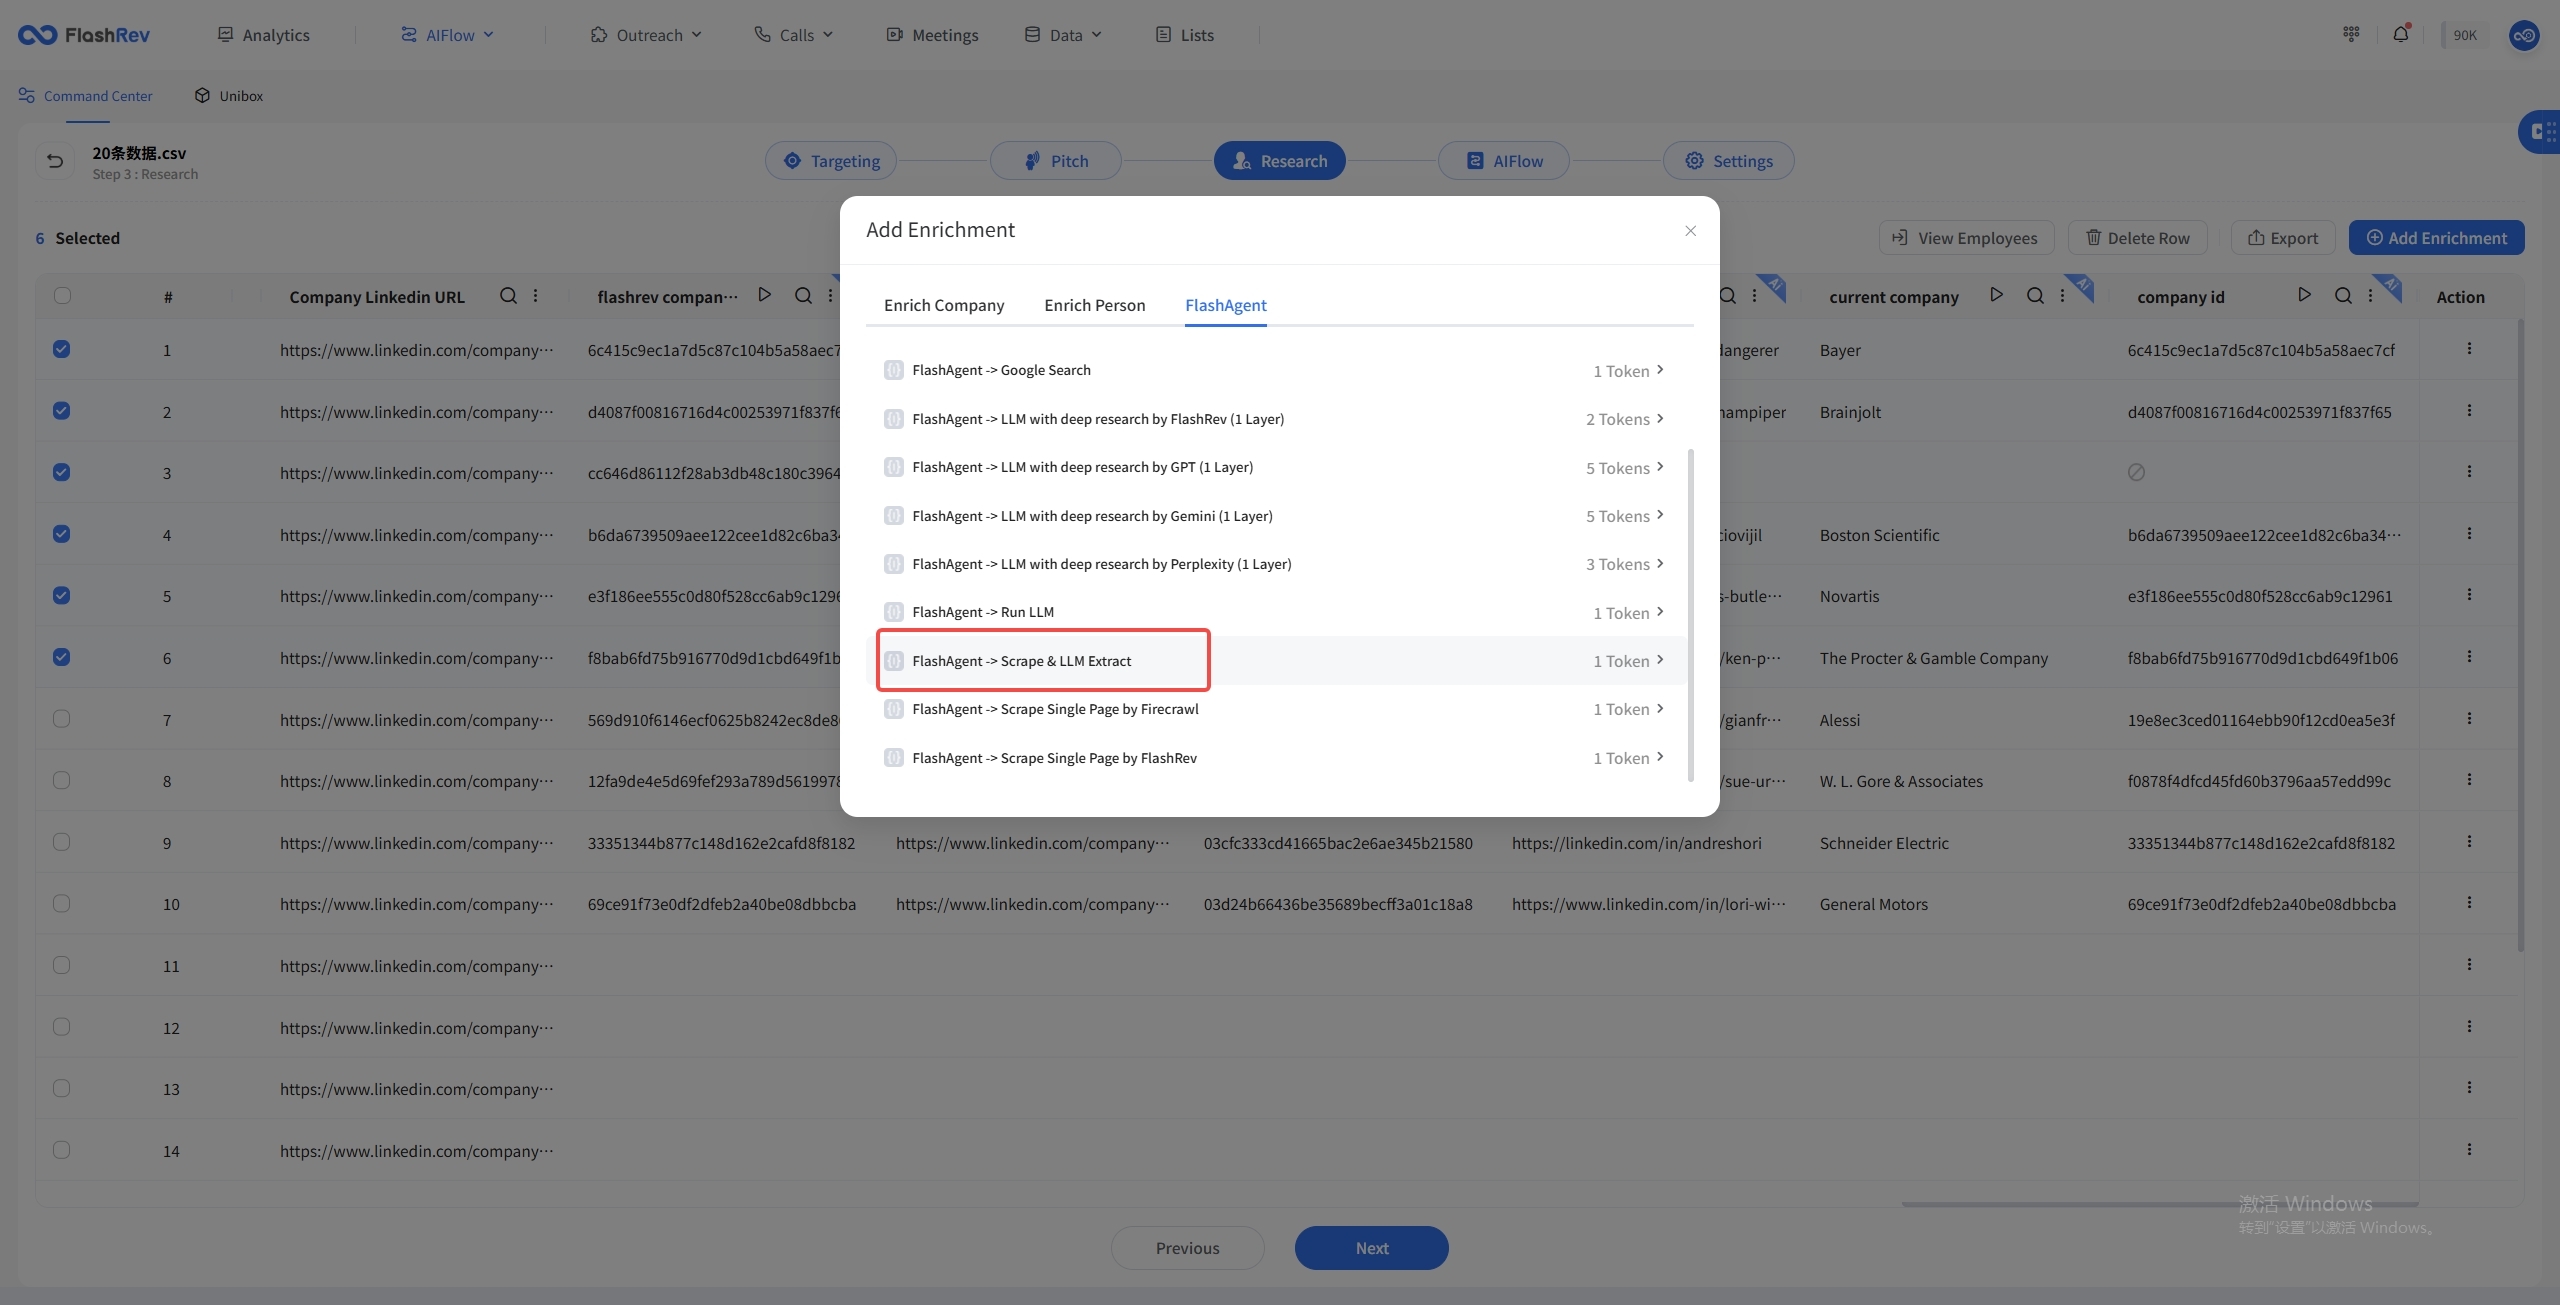Expand Scrape Single Page by Firecrawl chevron

coord(1660,709)
